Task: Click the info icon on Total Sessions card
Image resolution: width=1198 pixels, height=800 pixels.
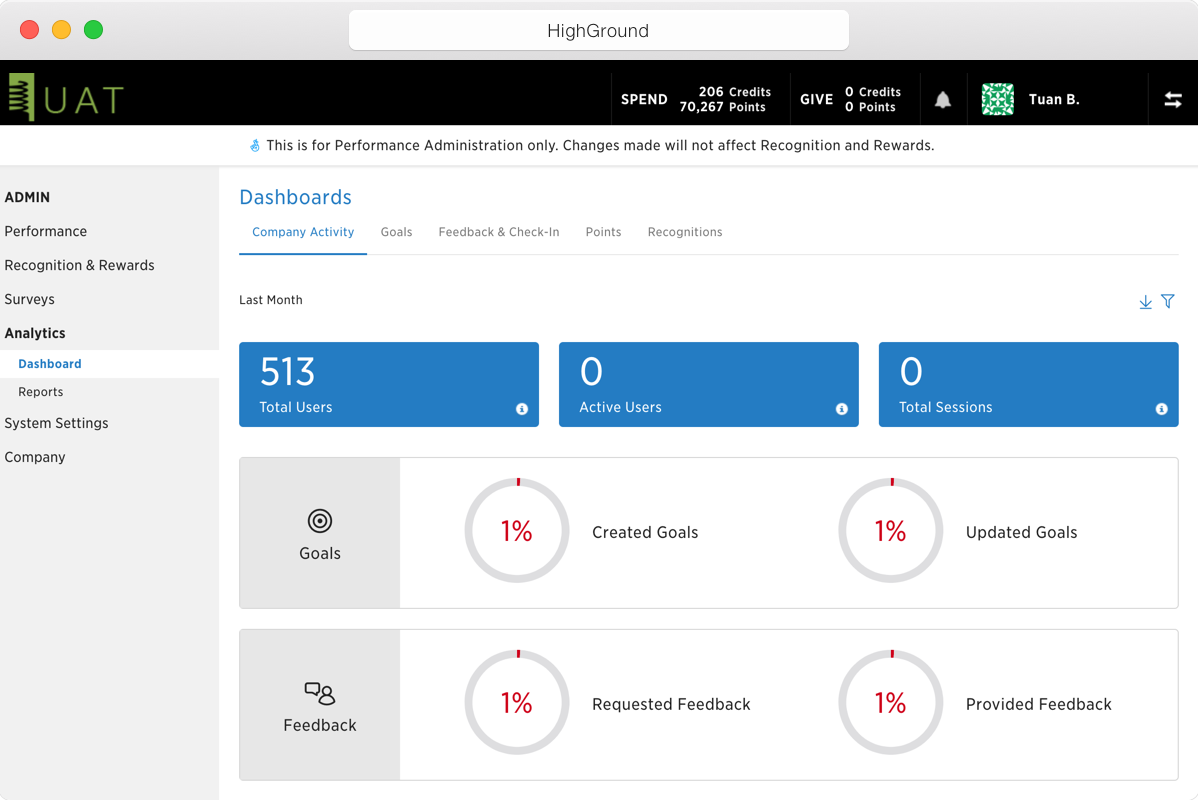Action: 1161,409
